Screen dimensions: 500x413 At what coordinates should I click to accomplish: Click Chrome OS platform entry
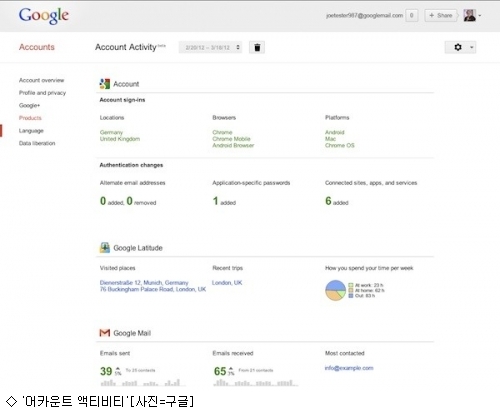point(340,145)
